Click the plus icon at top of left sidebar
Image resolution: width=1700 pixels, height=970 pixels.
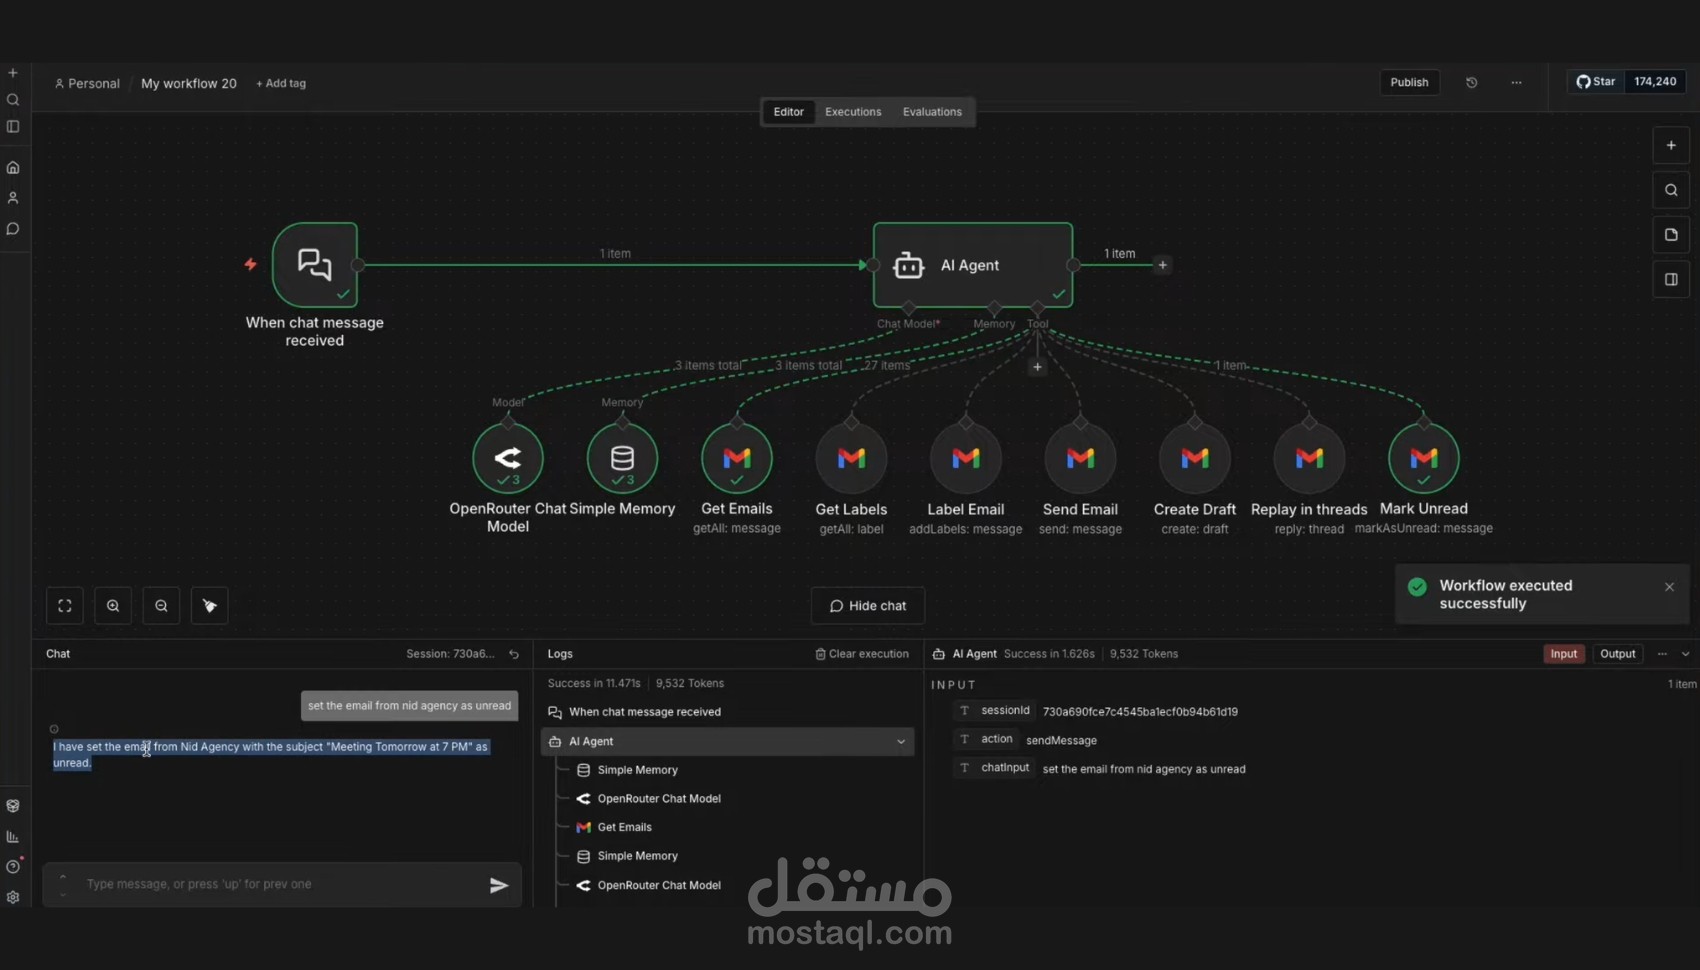[x=13, y=73]
